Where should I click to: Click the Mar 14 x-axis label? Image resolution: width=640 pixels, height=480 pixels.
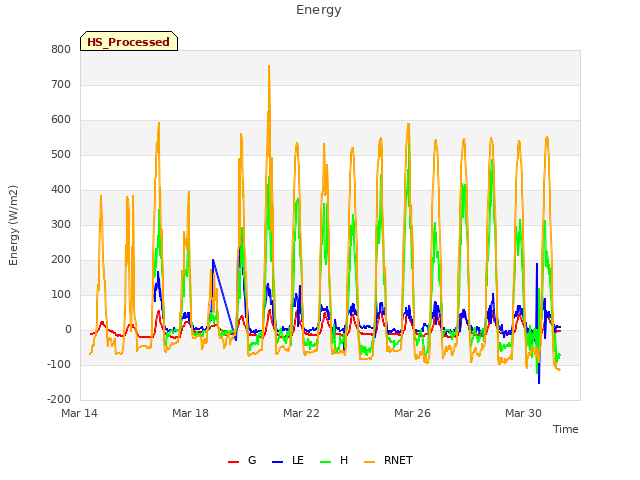(x=80, y=413)
